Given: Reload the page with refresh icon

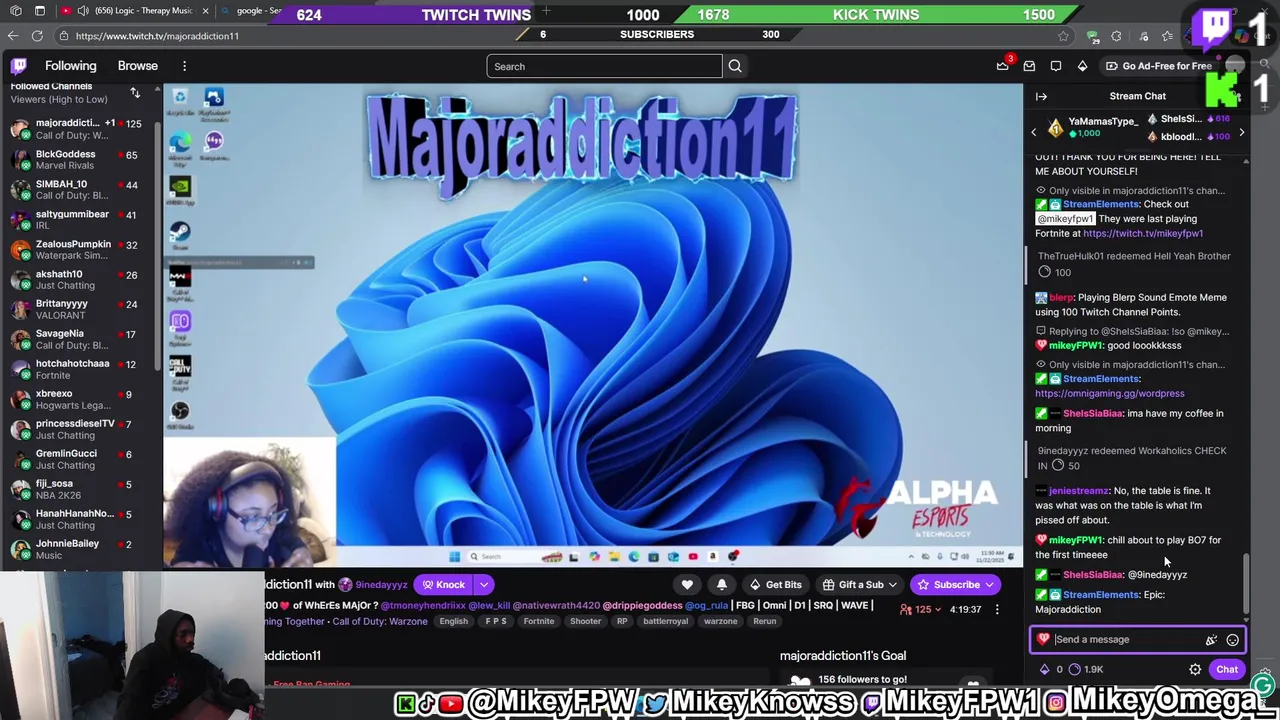Looking at the screenshot, I should click(37, 36).
